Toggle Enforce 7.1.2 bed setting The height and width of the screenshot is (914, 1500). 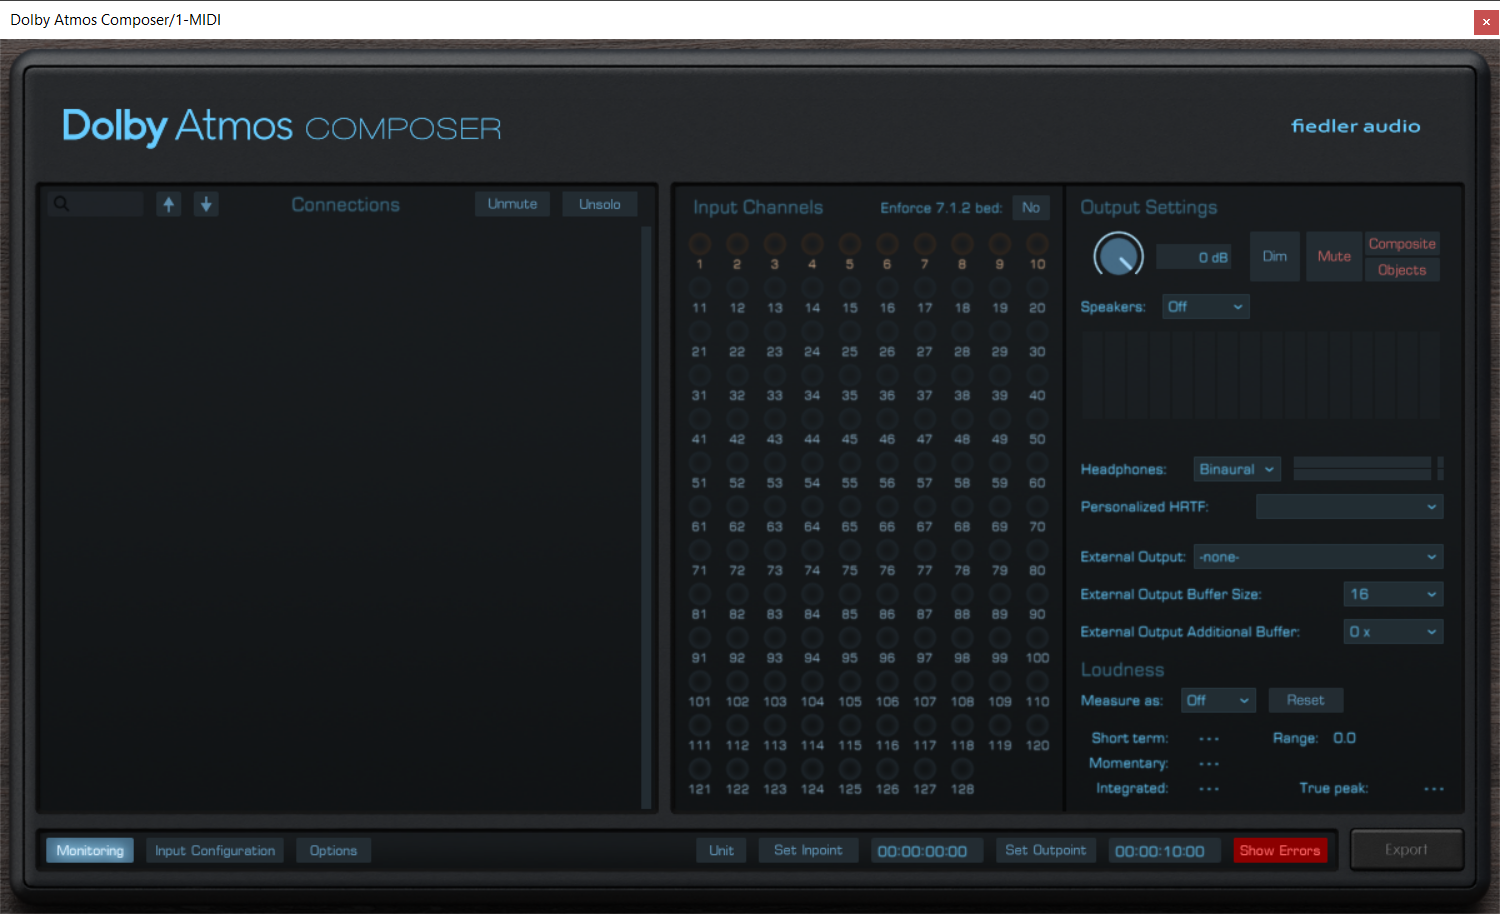[1031, 208]
